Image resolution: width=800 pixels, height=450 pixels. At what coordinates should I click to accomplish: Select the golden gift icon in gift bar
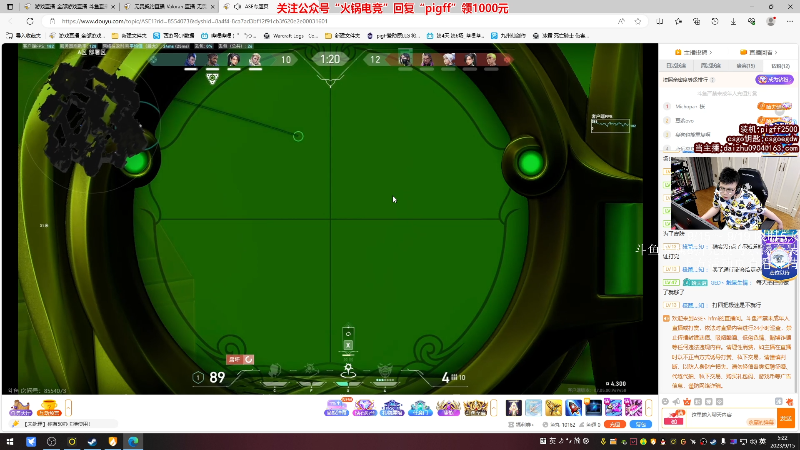(x=554, y=408)
